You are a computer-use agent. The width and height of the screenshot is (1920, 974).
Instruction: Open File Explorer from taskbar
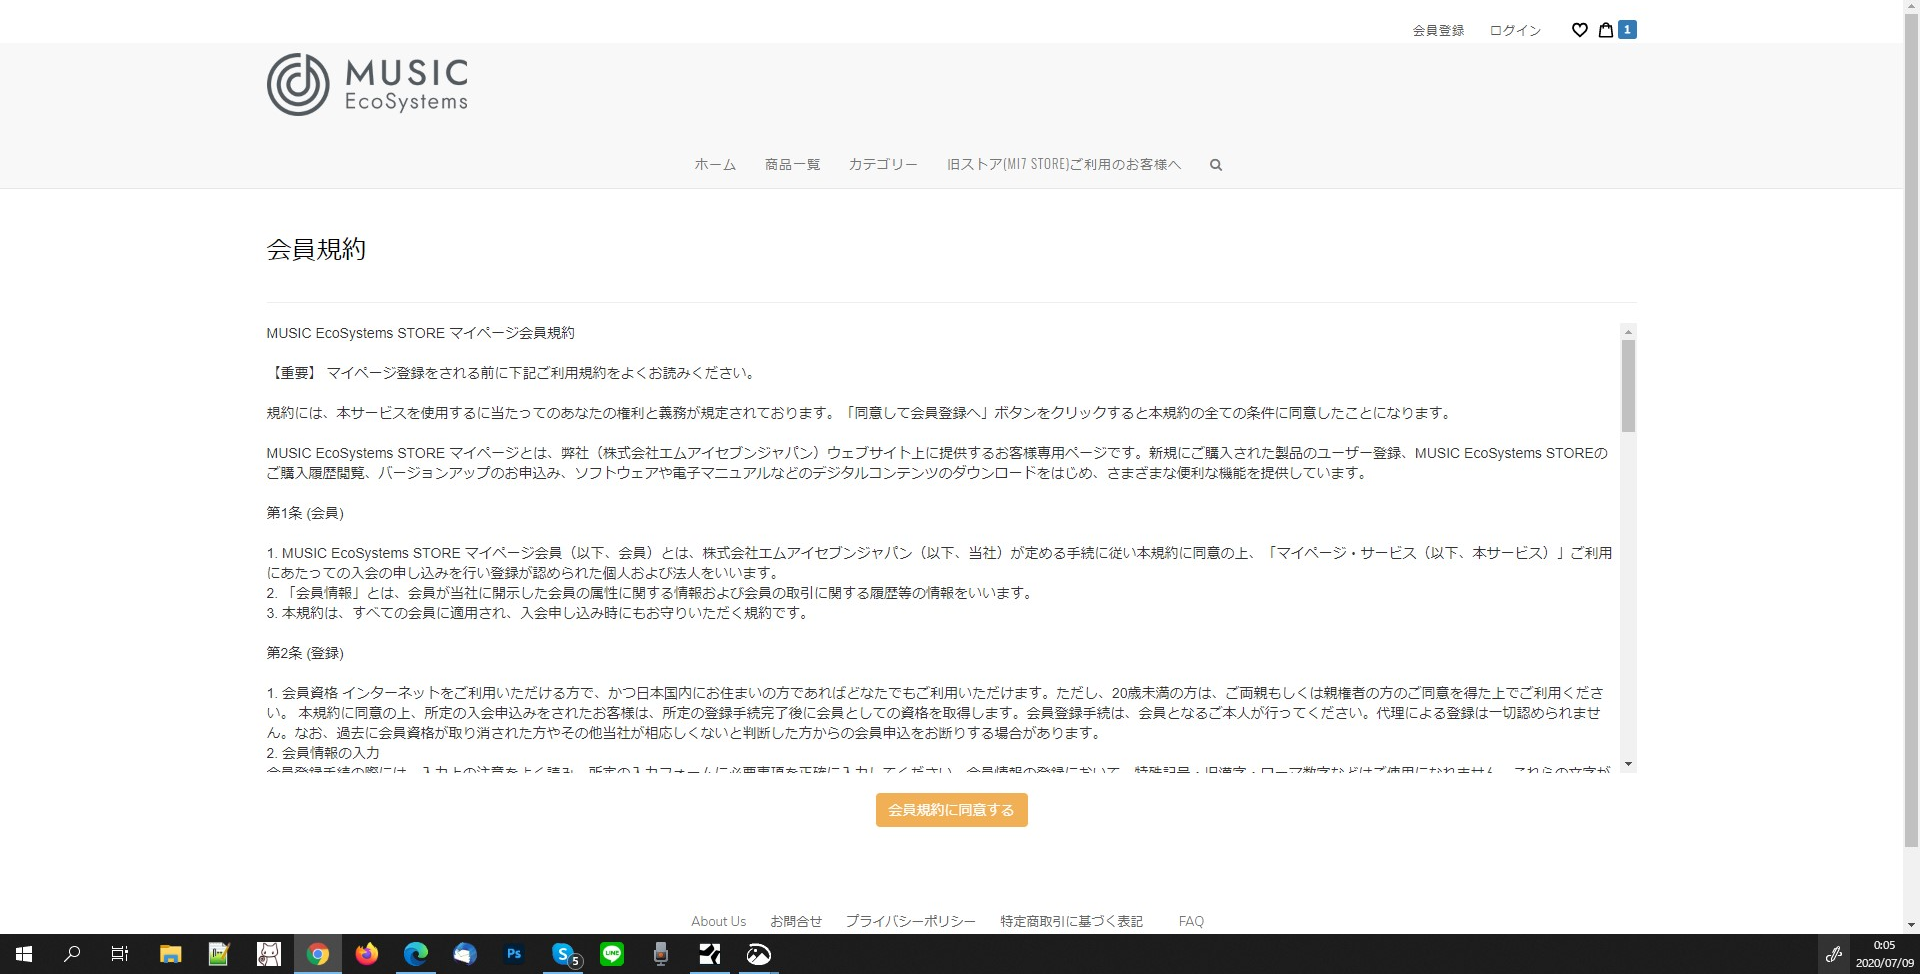pos(171,954)
